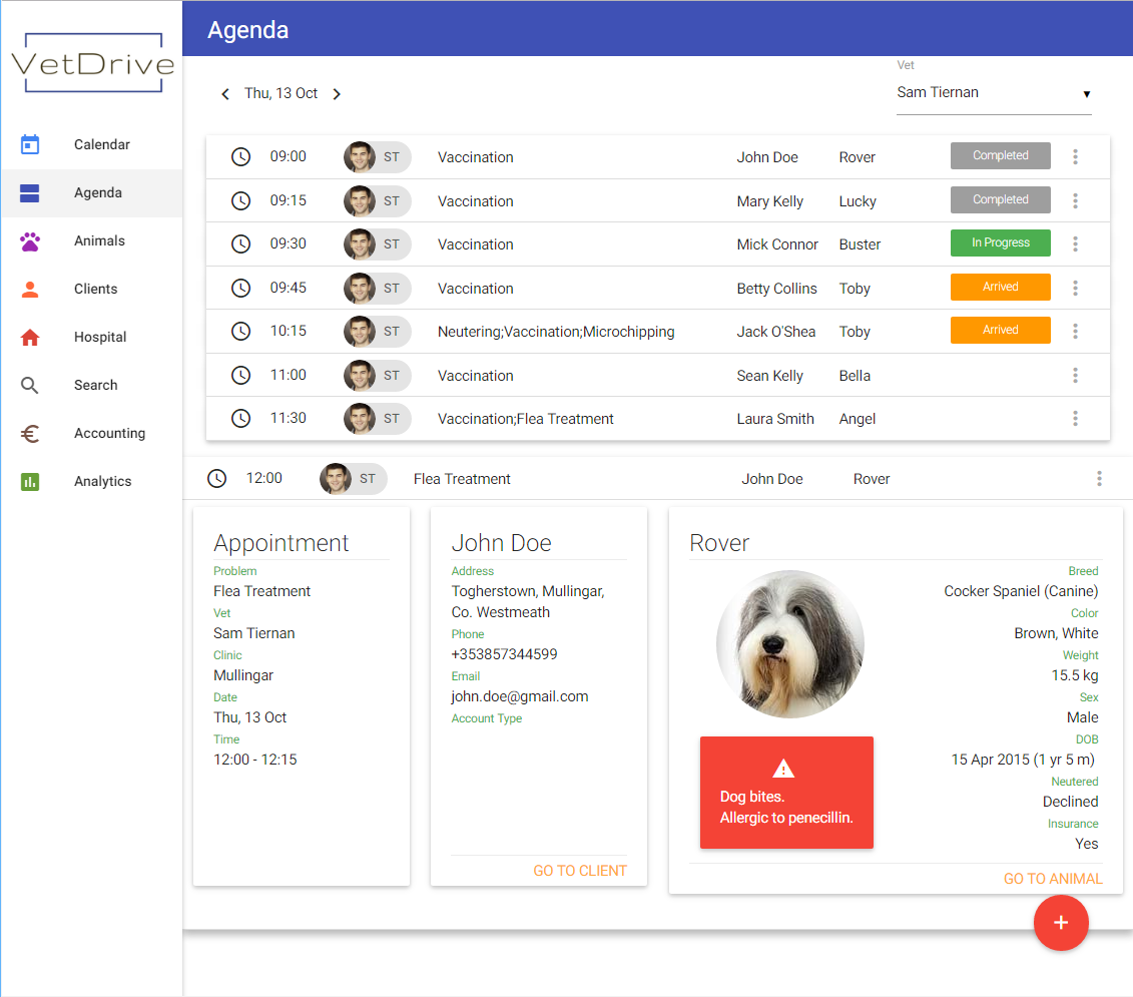The height and width of the screenshot is (997, 1133).
Task: Click the Mullingar clinic value
Action: coord(244,676)
